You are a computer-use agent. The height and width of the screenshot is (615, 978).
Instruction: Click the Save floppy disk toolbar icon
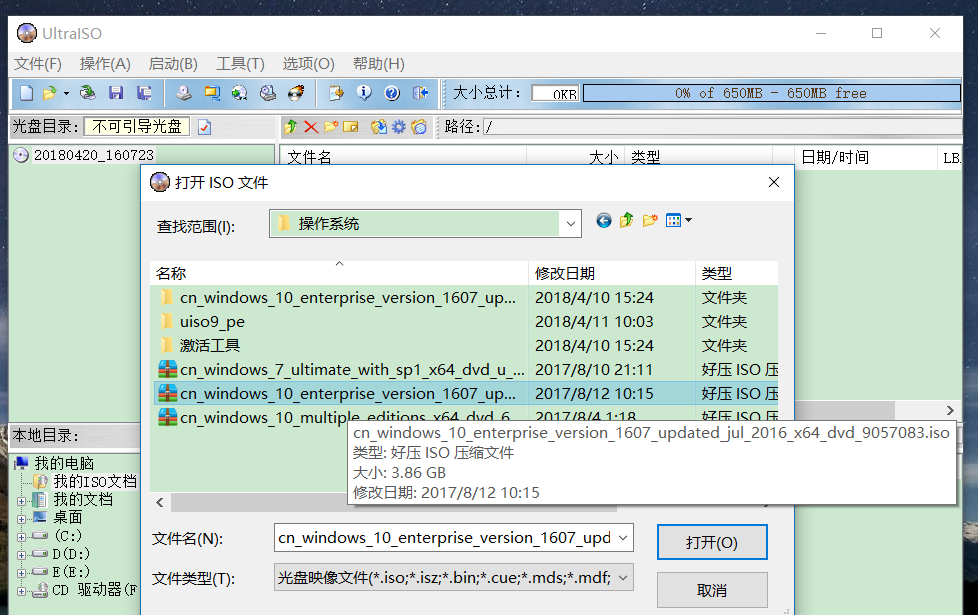pyautogui.click(x=116, y=93)
